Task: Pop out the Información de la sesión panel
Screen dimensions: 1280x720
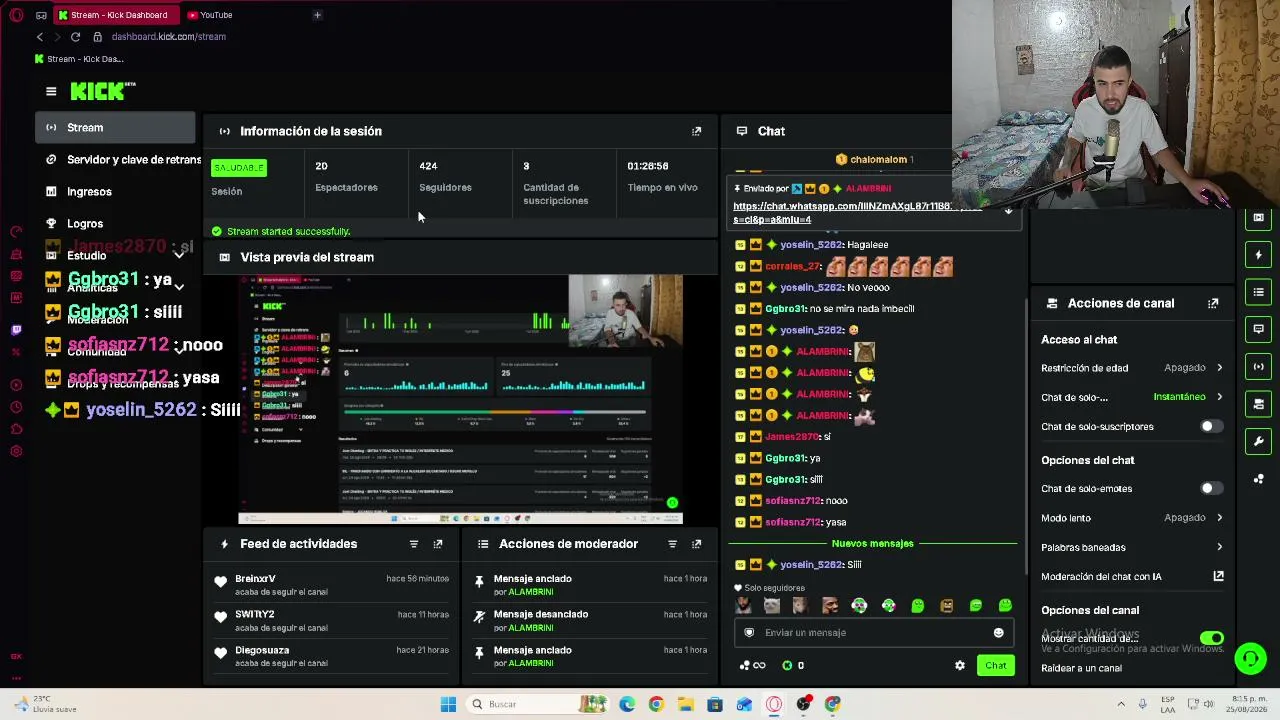Action: click(697, 131)
